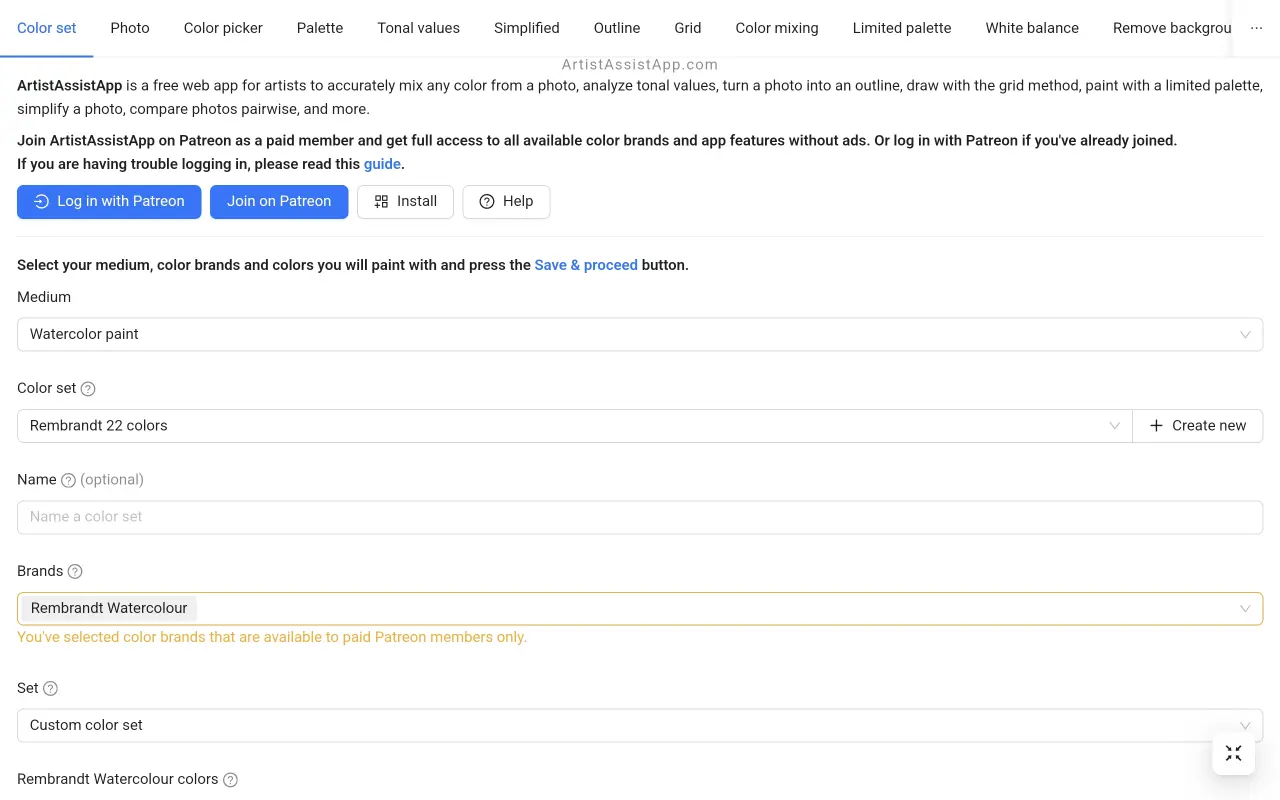1280x800 pixels.
Task: Click the Rembrandt Watercolour brand tag
Action: pyautogui.click(x=109, y=608)
